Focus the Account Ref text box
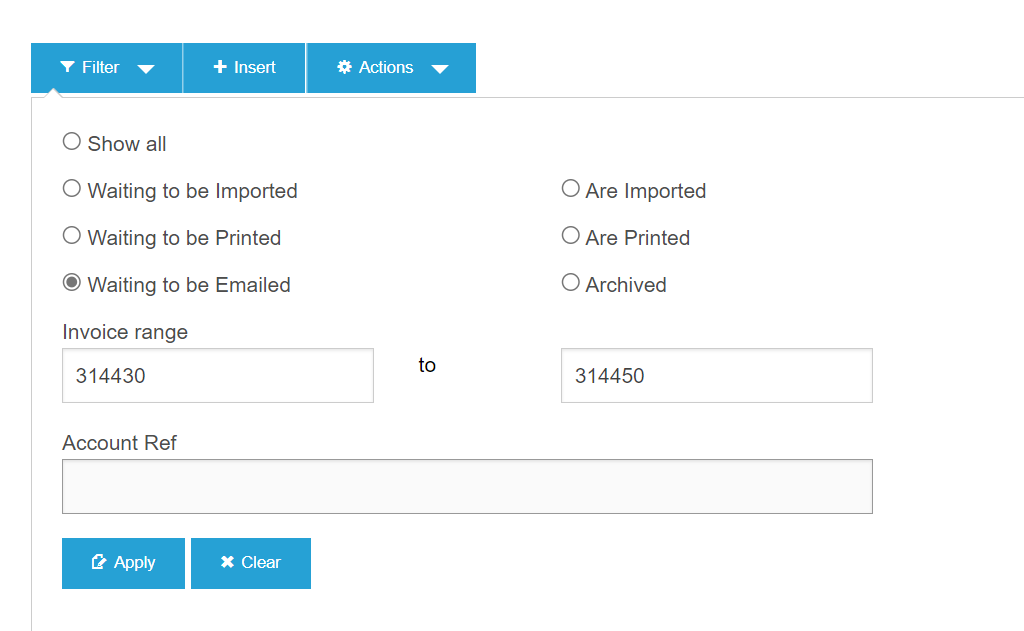1024x631 pixels. pos(467,487)
